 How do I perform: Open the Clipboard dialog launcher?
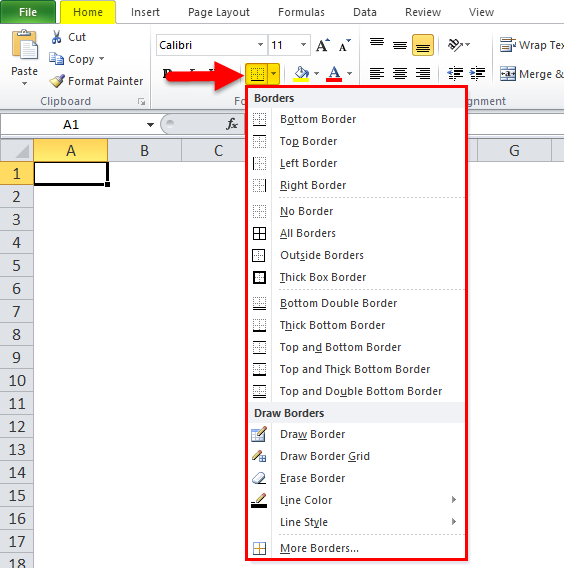click(141, 102)
